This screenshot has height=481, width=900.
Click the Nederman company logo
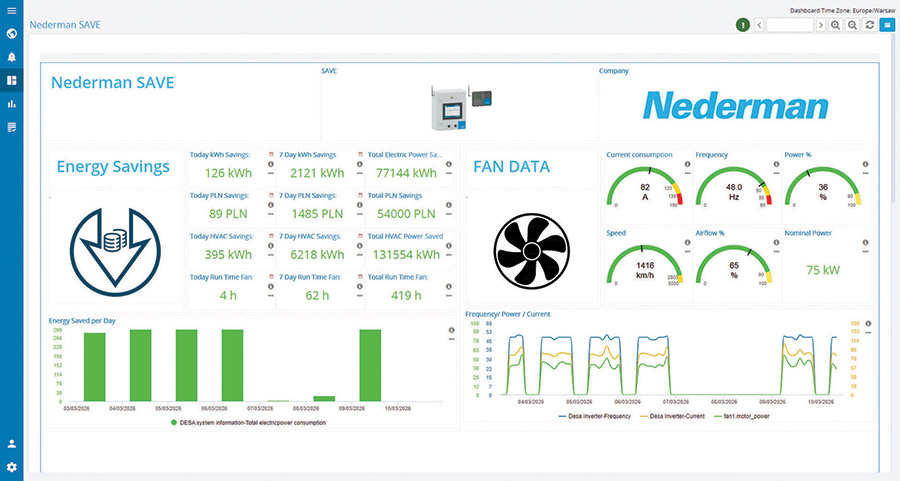coord(735,106)
